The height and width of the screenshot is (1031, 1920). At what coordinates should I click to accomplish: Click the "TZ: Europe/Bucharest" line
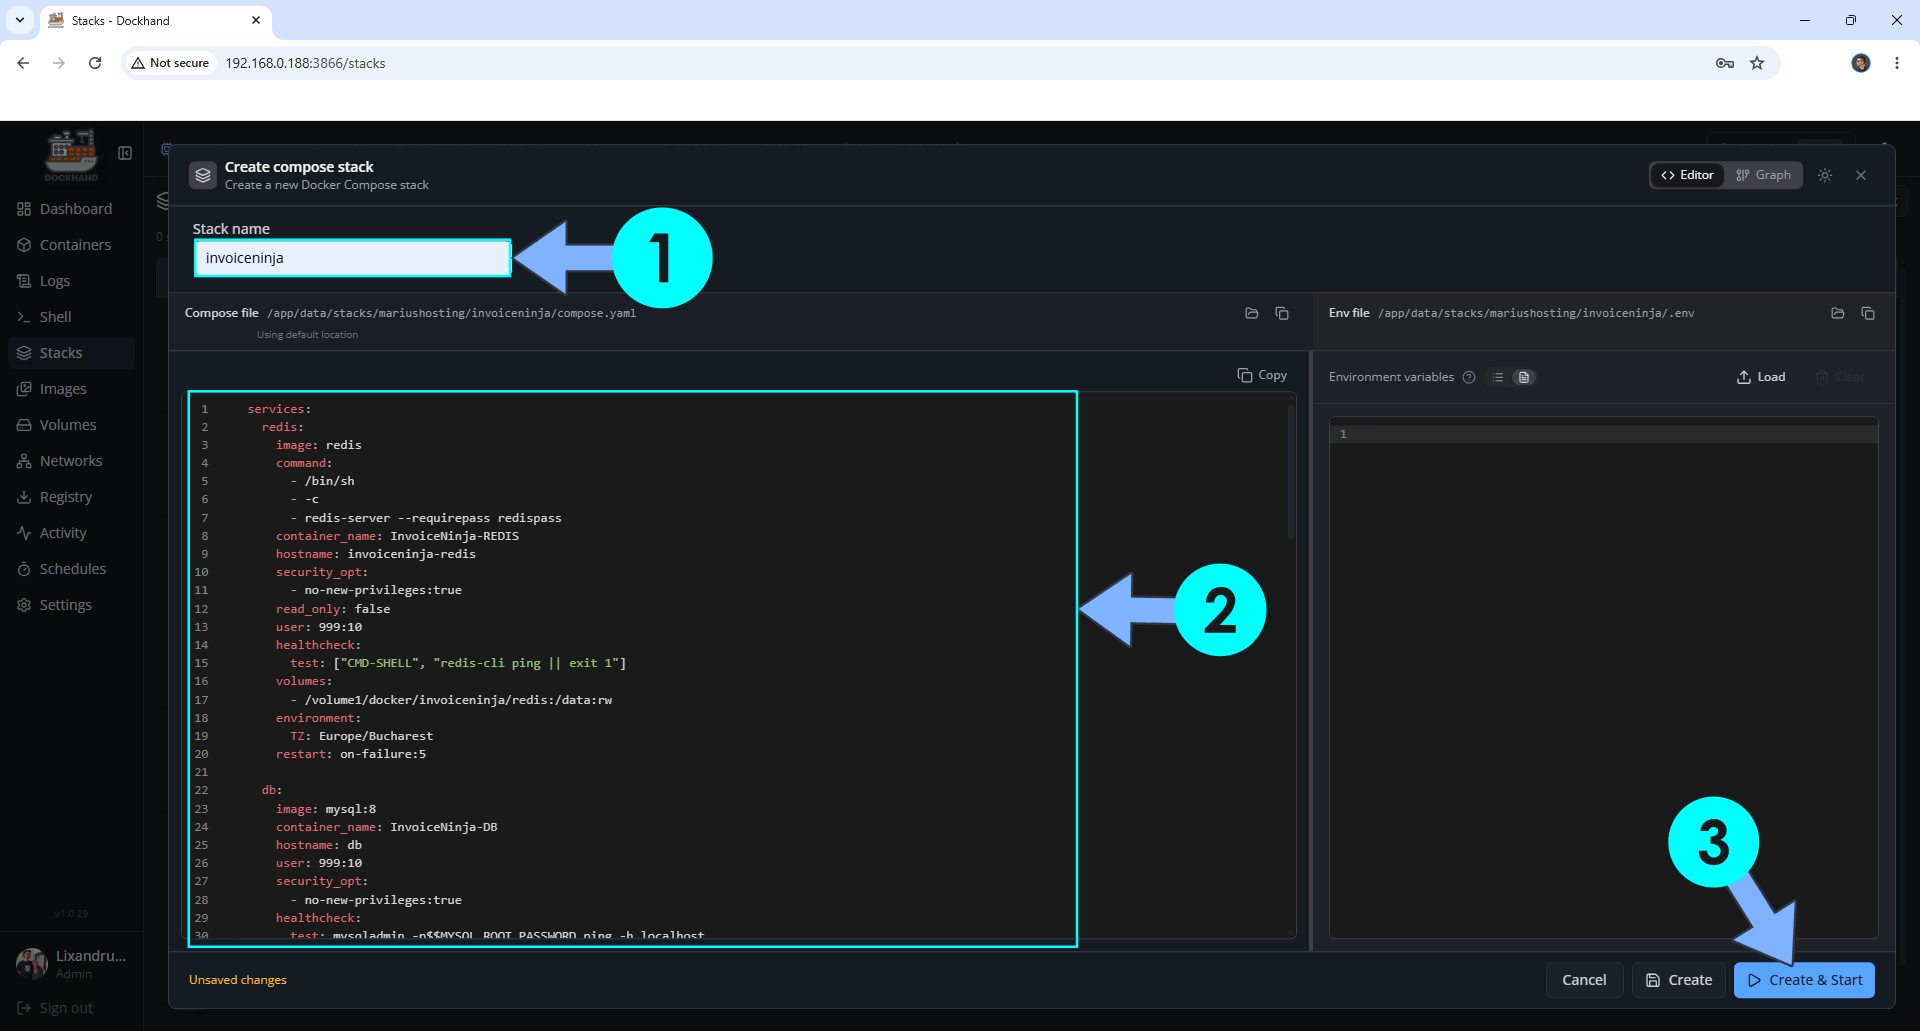[x=361, y=736]
